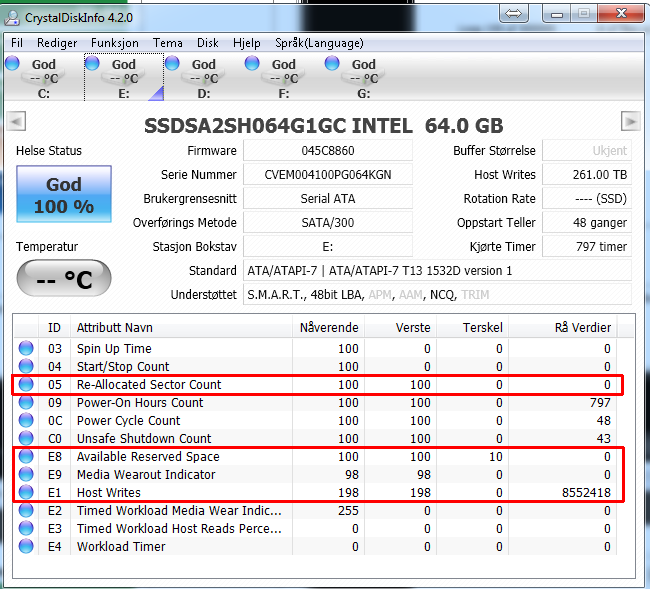650x589 pixels.
Task: Click the Media Wearout Indicator attribute name
Action: click(x=146, y=474)
